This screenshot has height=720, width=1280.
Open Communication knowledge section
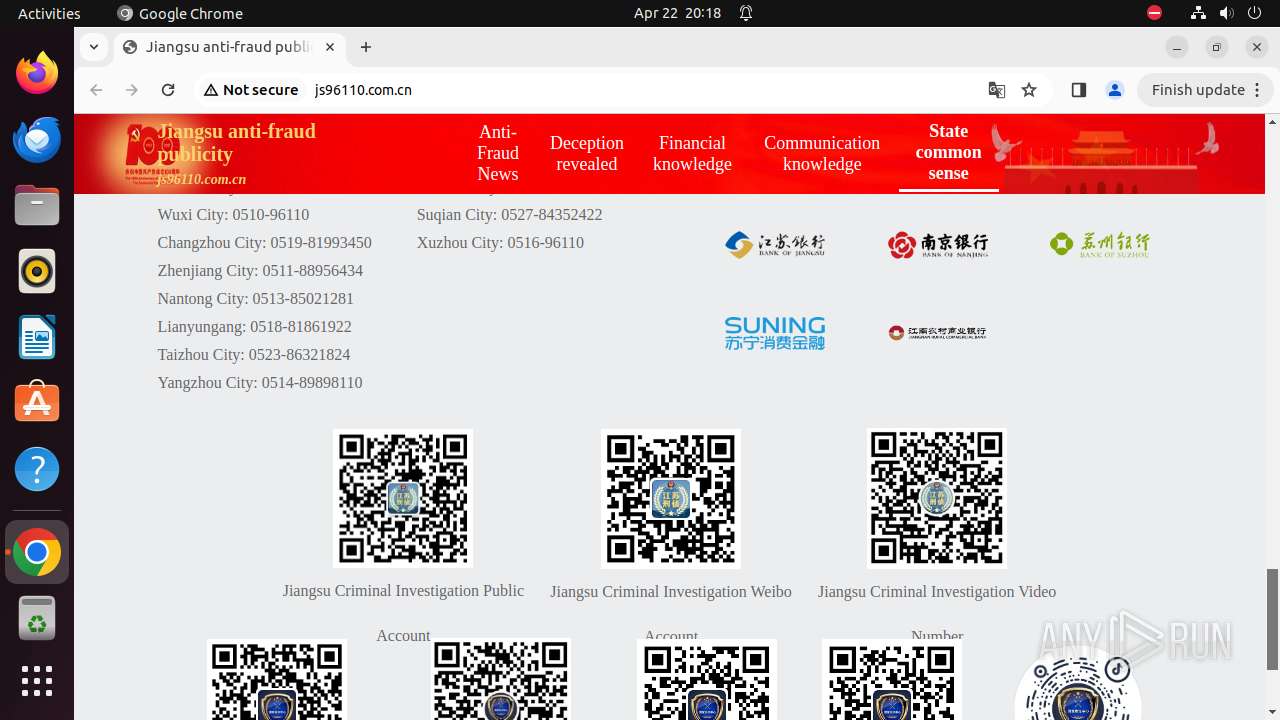822,153
